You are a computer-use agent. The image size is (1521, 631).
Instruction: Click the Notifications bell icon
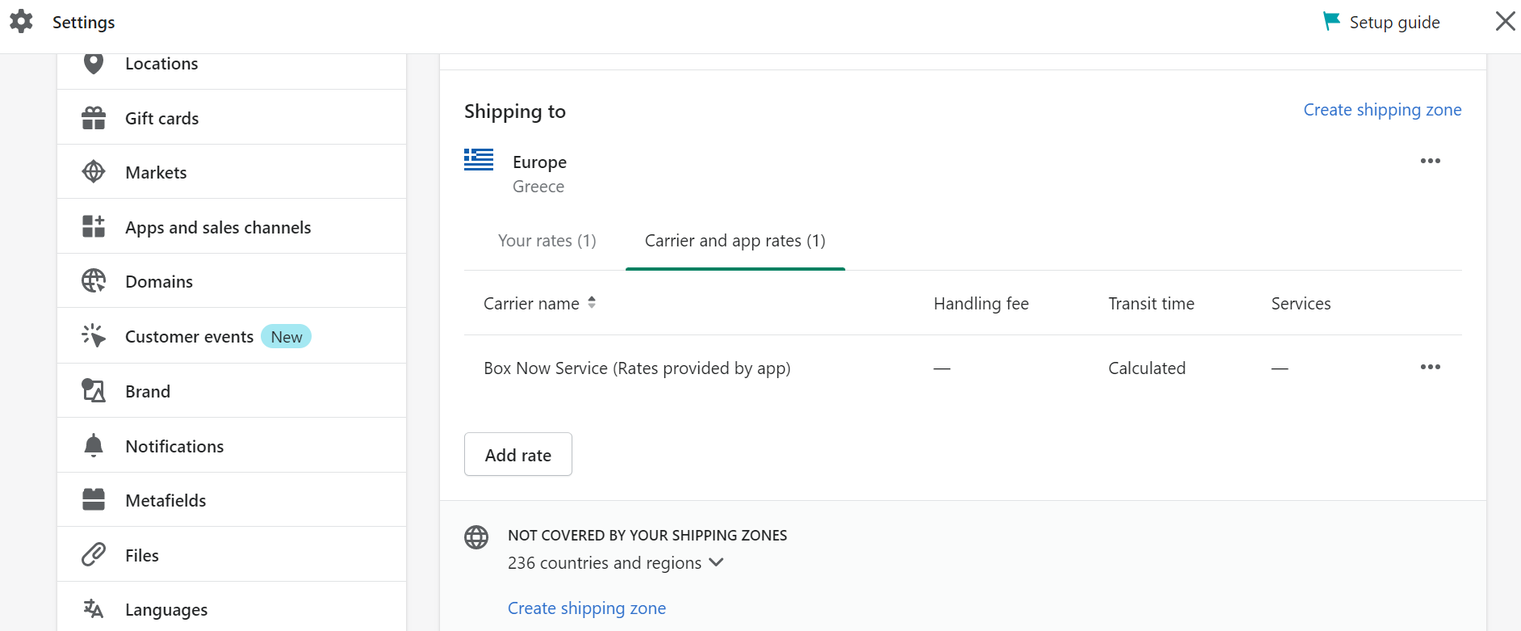[x=93, y=446]
